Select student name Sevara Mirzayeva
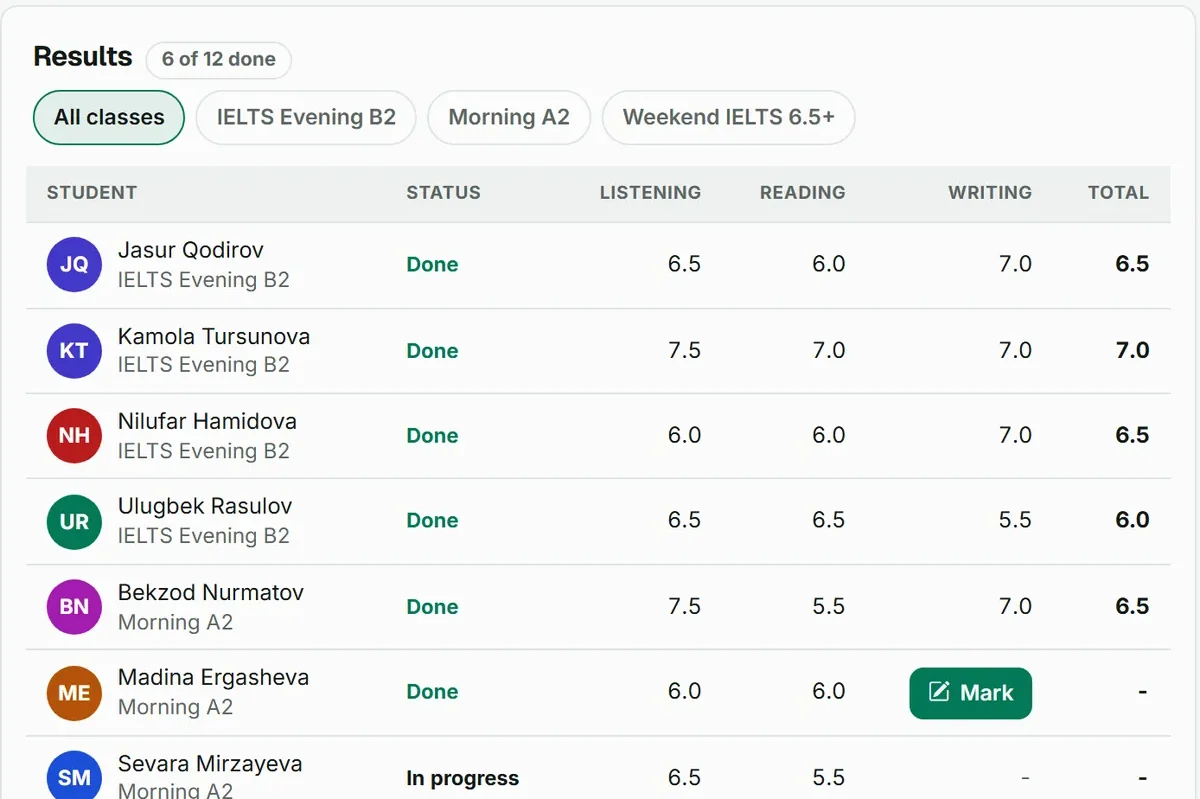 (x=210, y=763)
